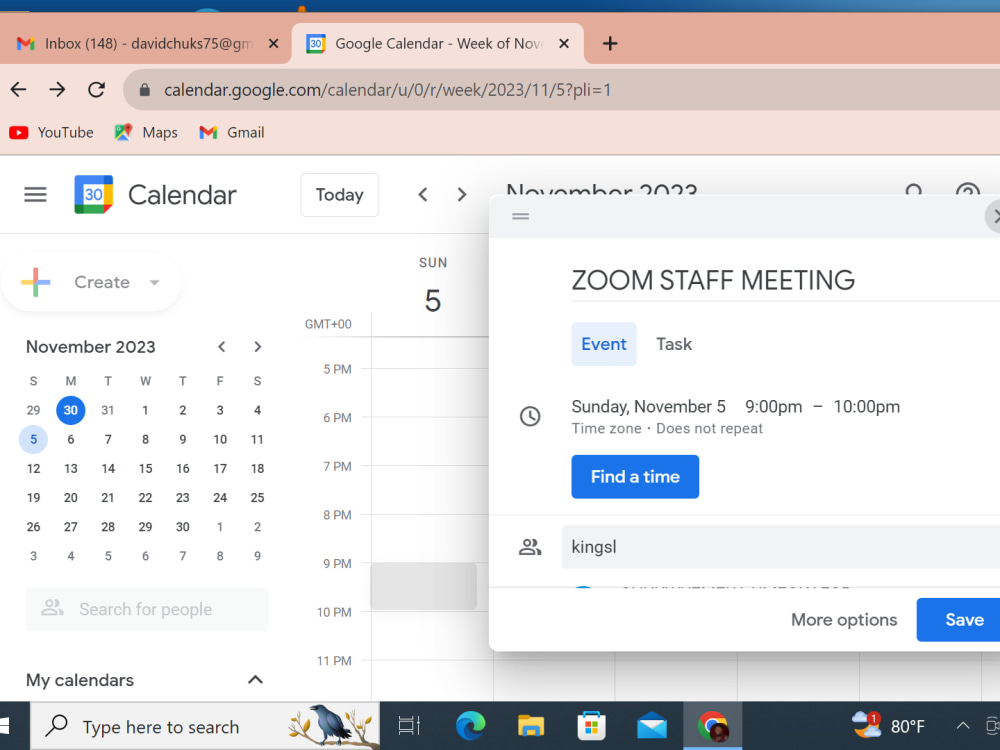Open the YouTube bookmark
The image size is (1000, 750).
coord(51,133)
